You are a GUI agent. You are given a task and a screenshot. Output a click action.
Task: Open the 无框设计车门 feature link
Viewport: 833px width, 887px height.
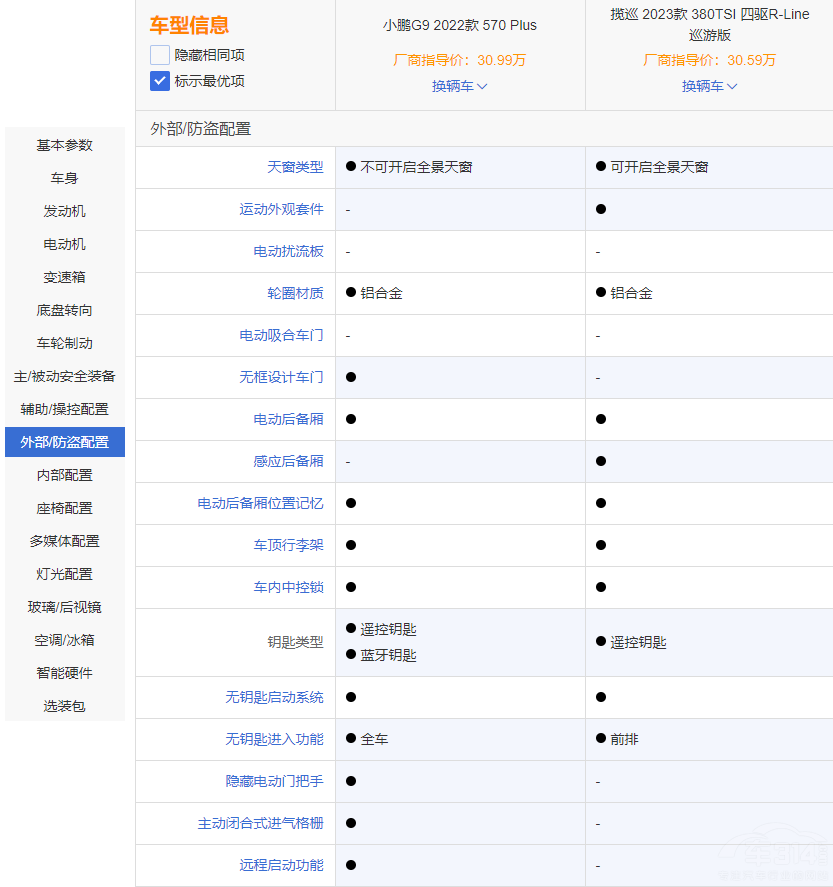pos(281,377)
